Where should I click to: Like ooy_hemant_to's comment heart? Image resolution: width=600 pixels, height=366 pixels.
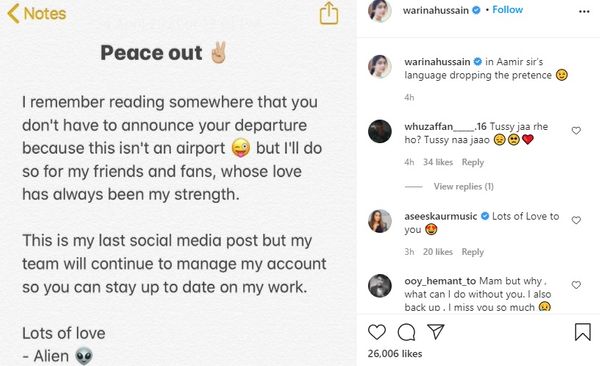(576, 285)
